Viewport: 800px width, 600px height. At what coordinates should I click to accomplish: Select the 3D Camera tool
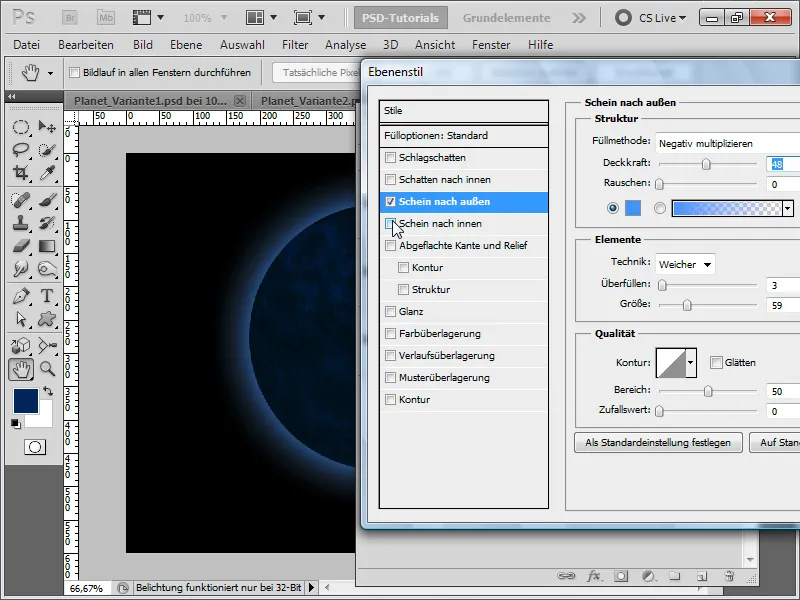point(47,345)
